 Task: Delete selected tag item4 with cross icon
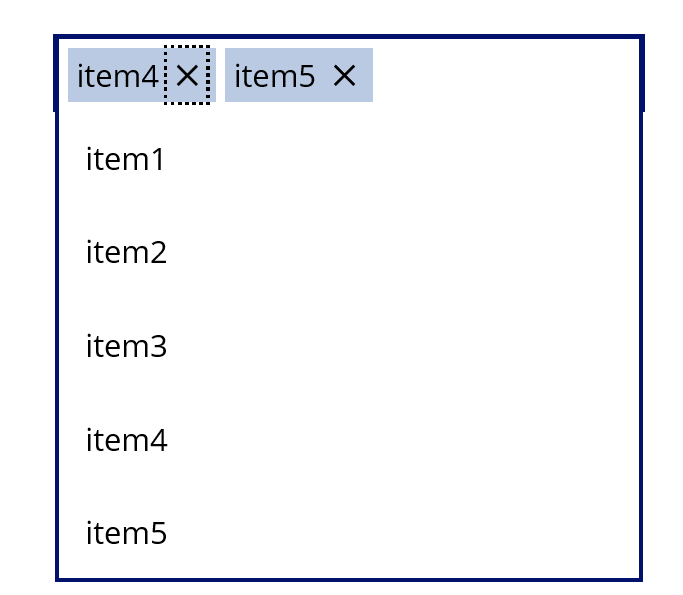(187, 75)
